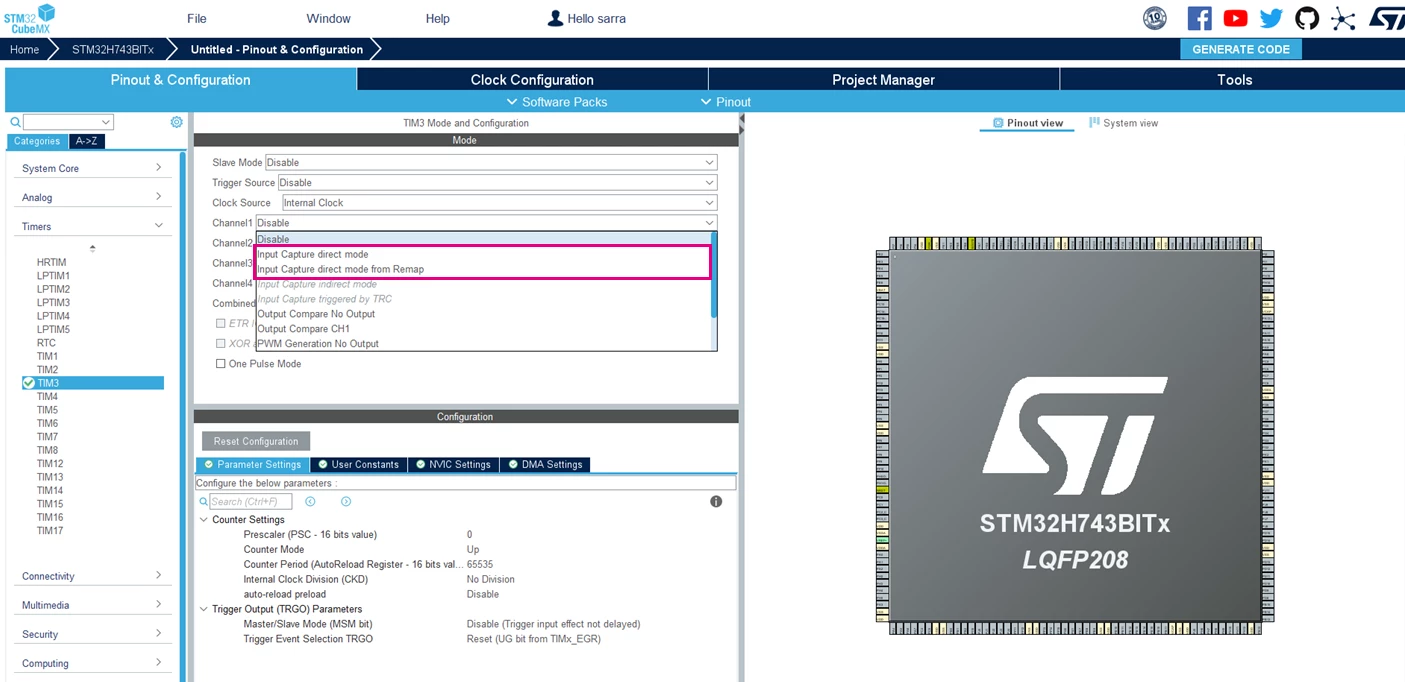Open the Software Packs dropdown menu
1405x682 pixels.
coord(556,102)
